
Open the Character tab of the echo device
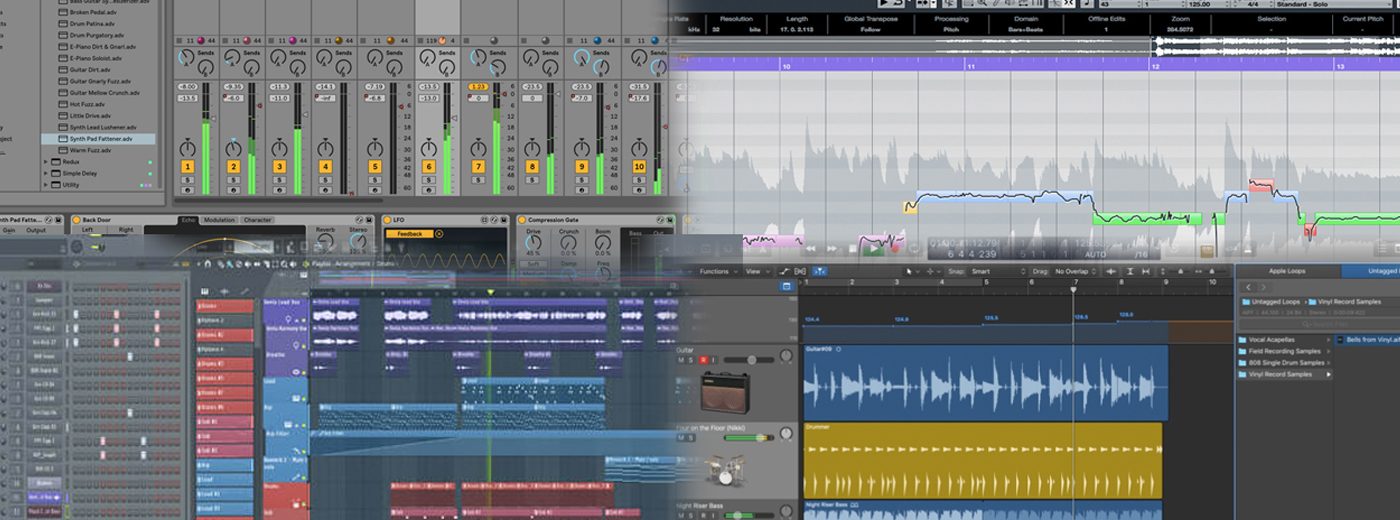(x=257, y=220)
